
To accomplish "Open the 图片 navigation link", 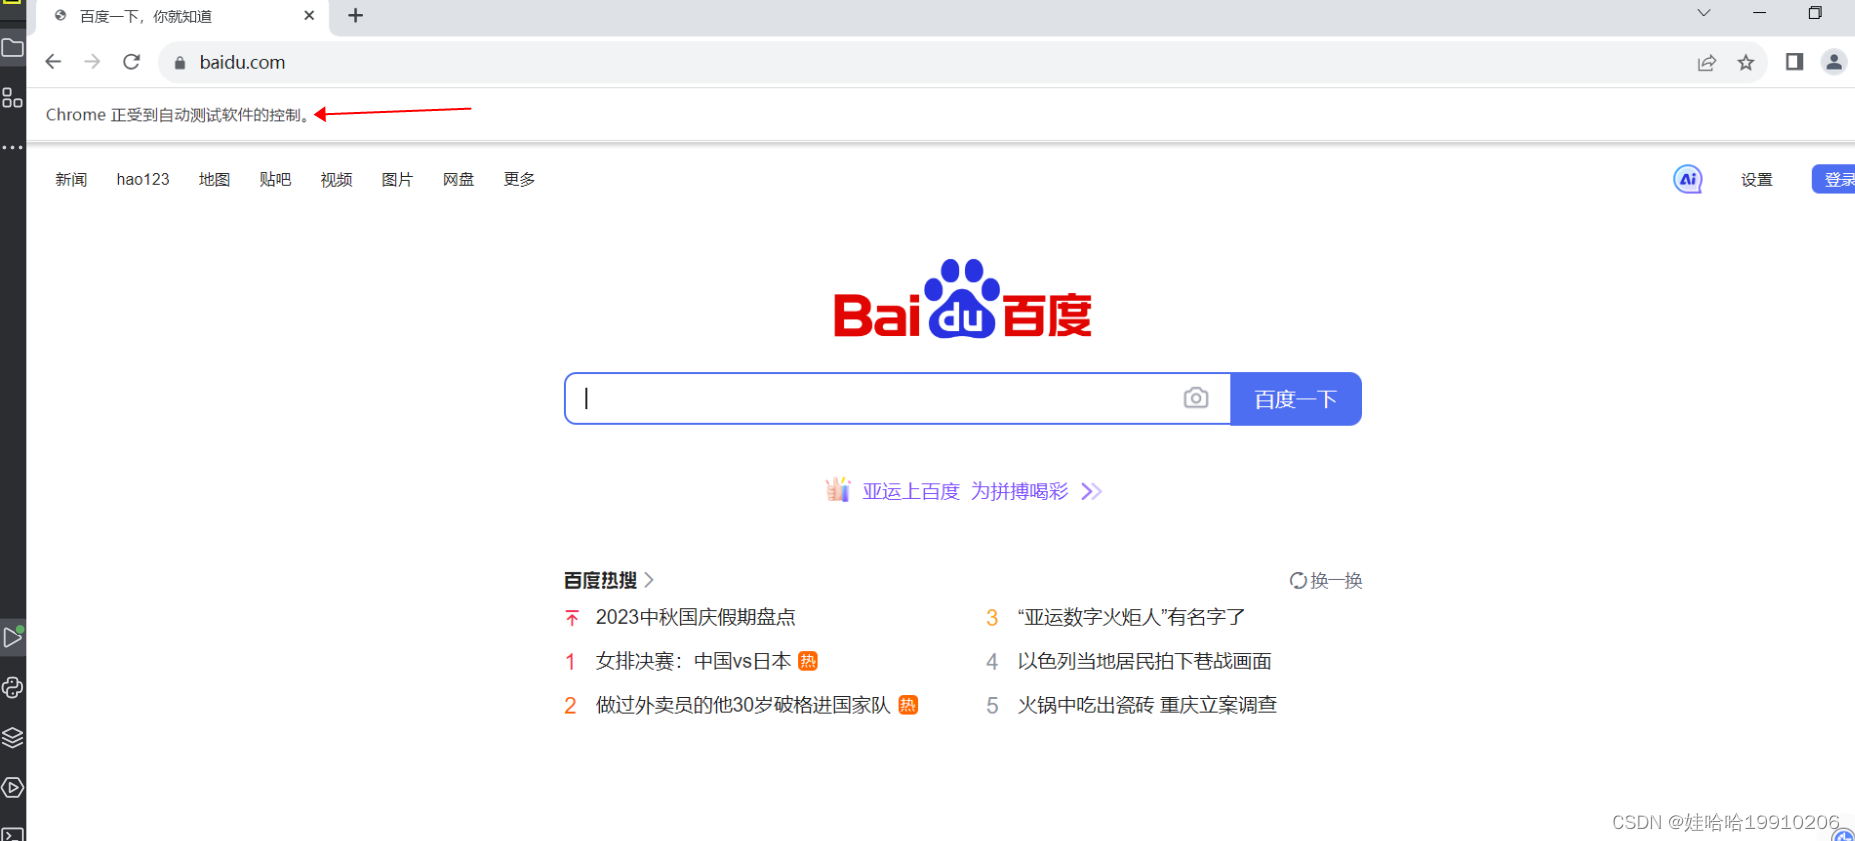I will 397,179.
